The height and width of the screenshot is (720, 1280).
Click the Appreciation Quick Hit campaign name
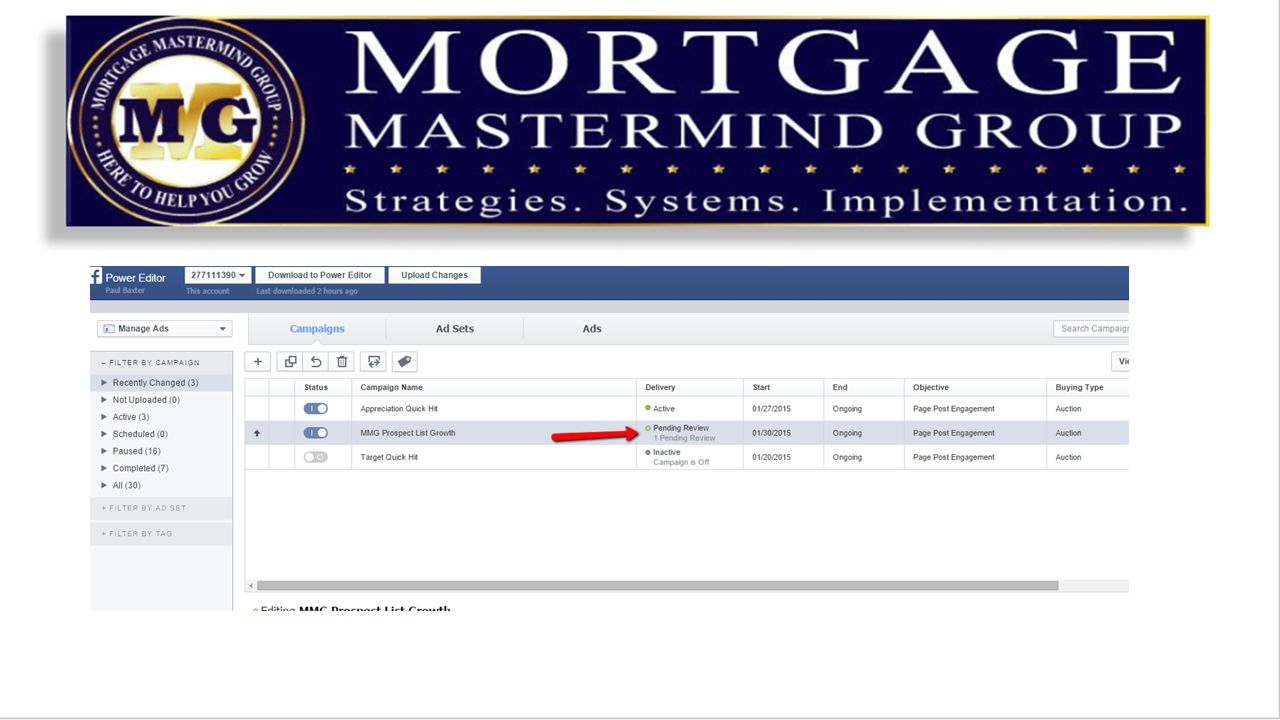pyautogui.click(x=399, y=409)
